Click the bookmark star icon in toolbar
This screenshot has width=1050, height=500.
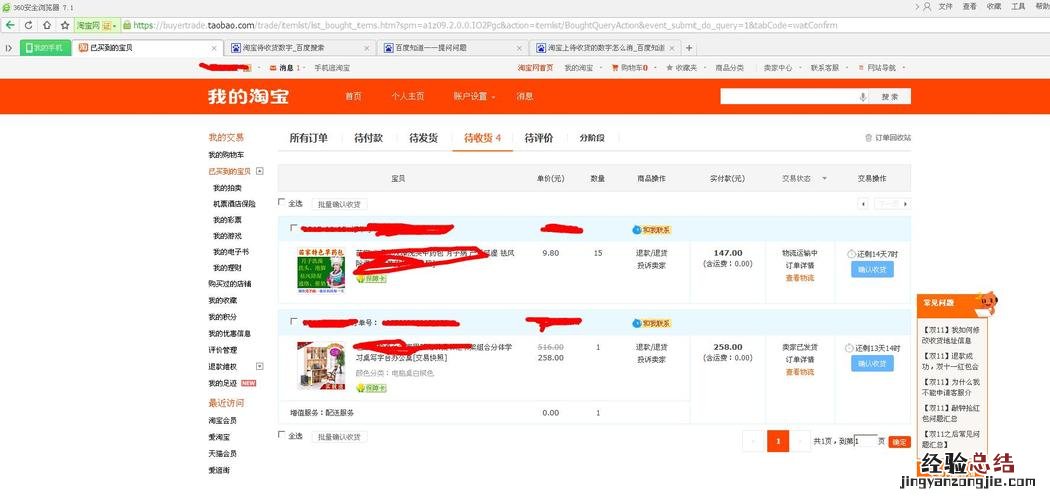(66, 25)
